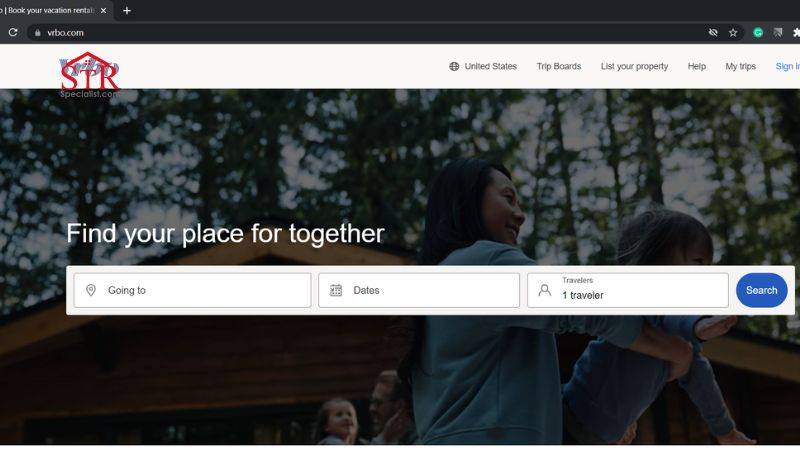The height and width of the screenshot is (450, 800).
Task: Click the Vrbo logo in the header
Action: coord(88,72)
